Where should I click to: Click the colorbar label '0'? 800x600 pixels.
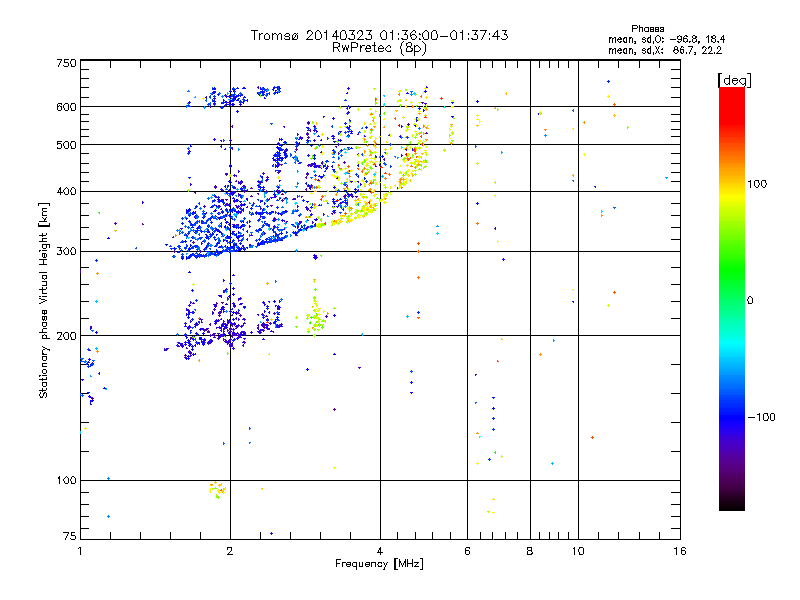click(x=750, y=300)
